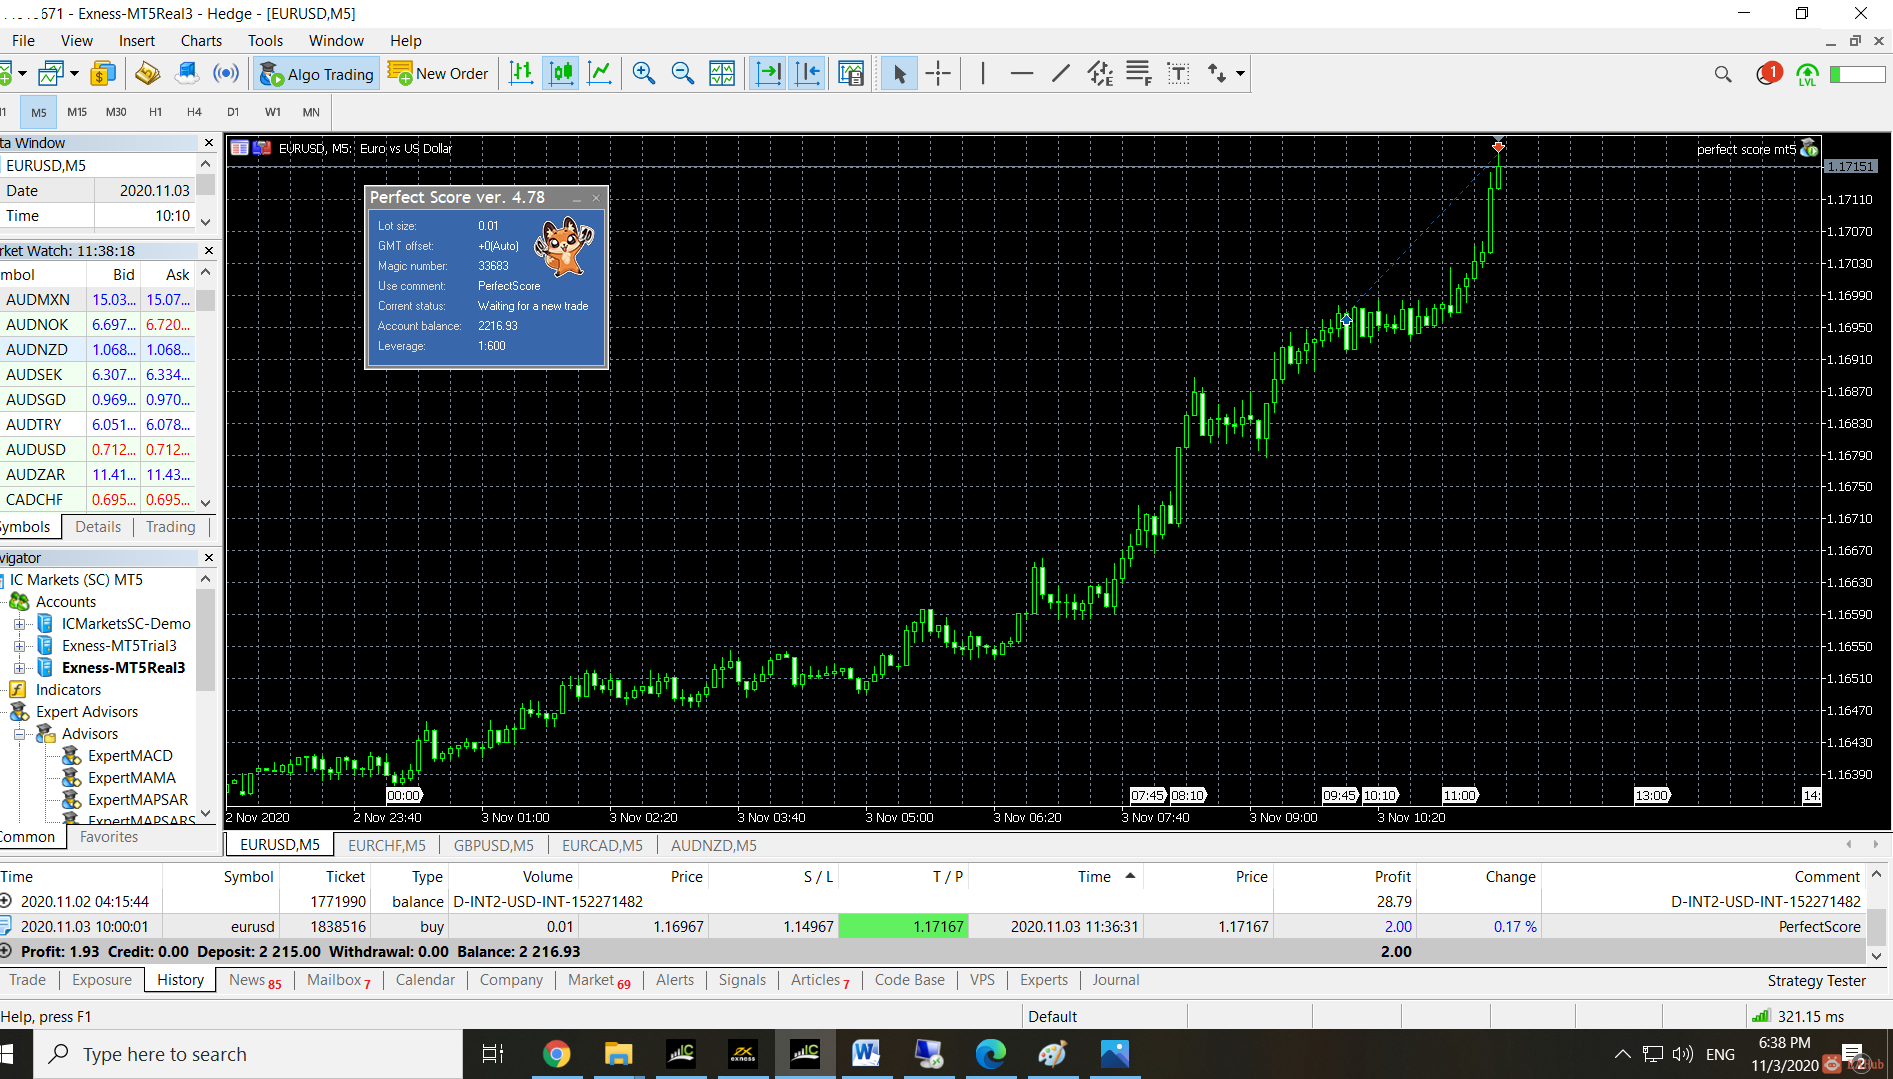Zoom out on the chart
The width and height of the screenshot is (1893, 1079).
point(683,73)
